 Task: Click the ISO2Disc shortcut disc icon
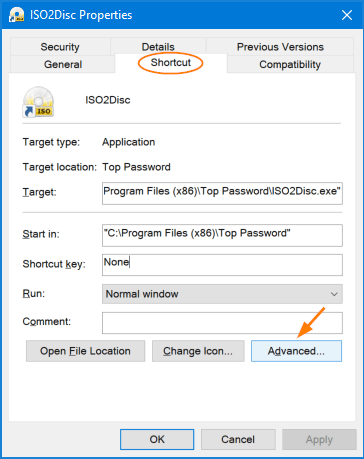pos(38,102)
